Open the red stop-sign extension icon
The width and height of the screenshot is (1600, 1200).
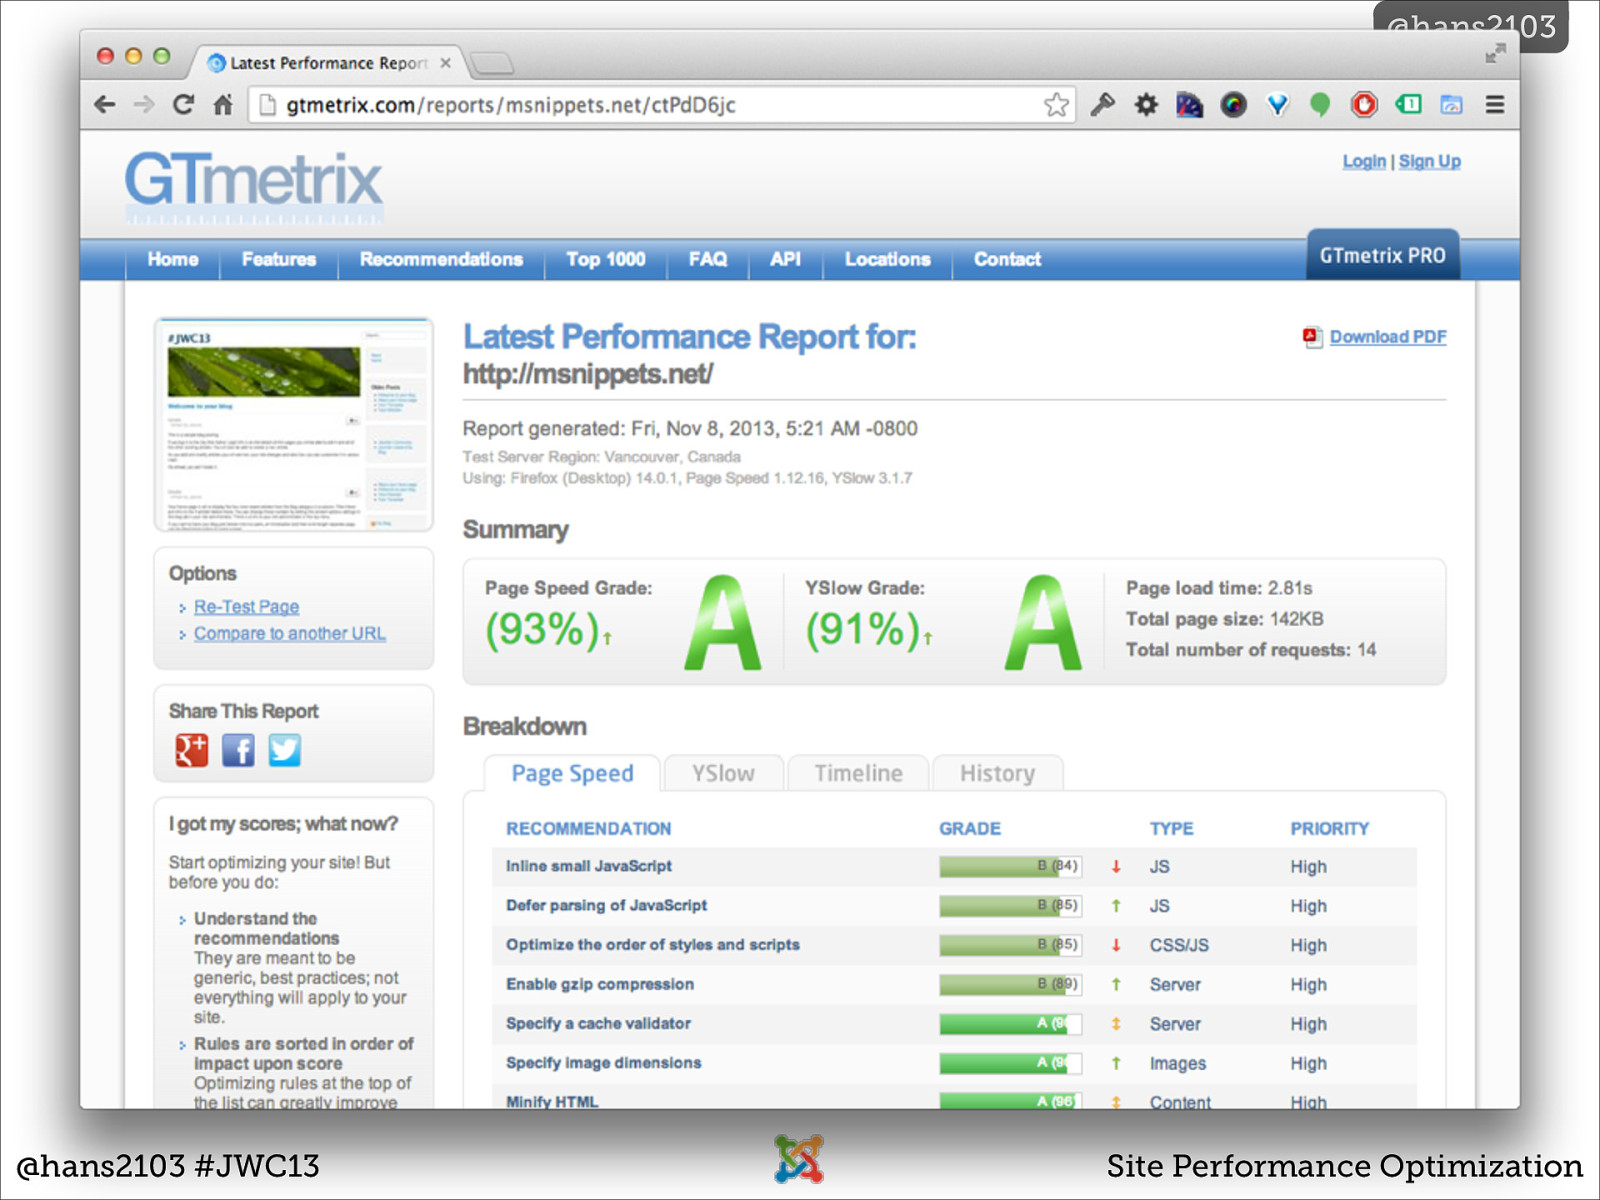click(1364, 104)
